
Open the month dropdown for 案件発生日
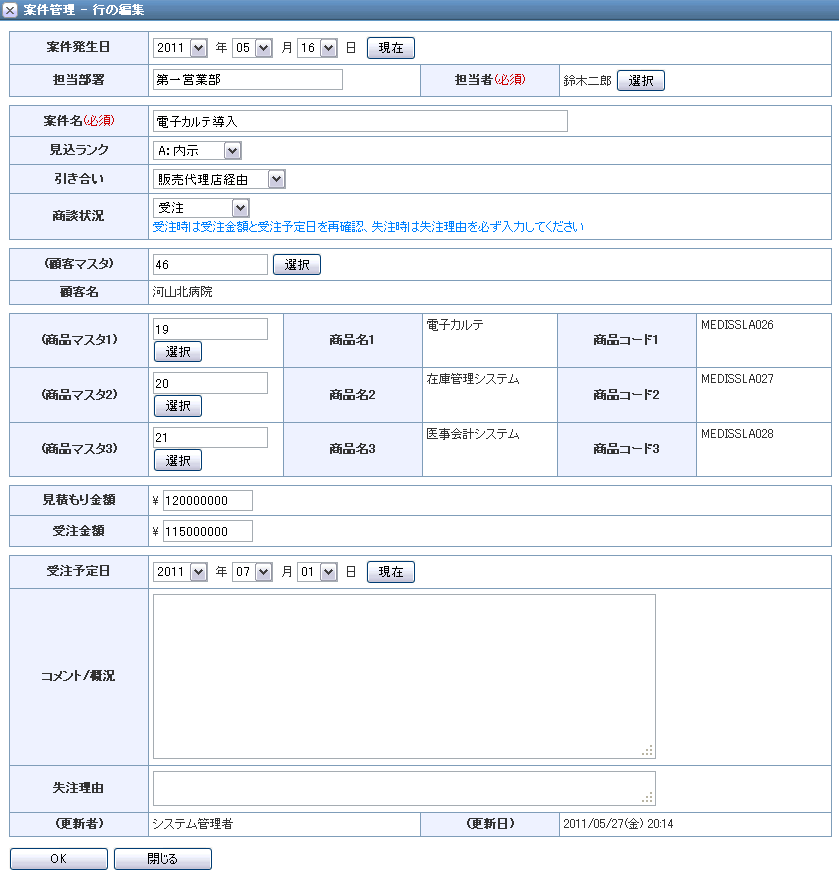[252, 48]
